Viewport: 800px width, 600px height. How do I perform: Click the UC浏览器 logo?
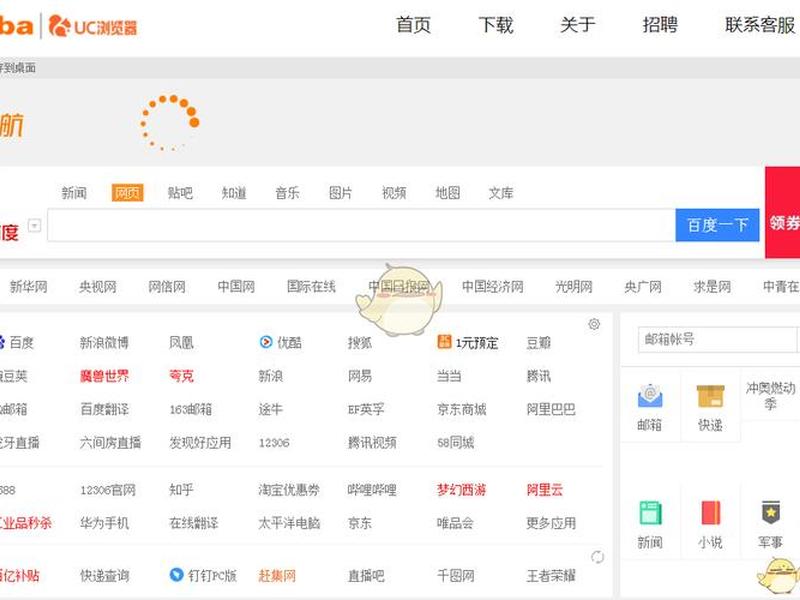point(93,26)
